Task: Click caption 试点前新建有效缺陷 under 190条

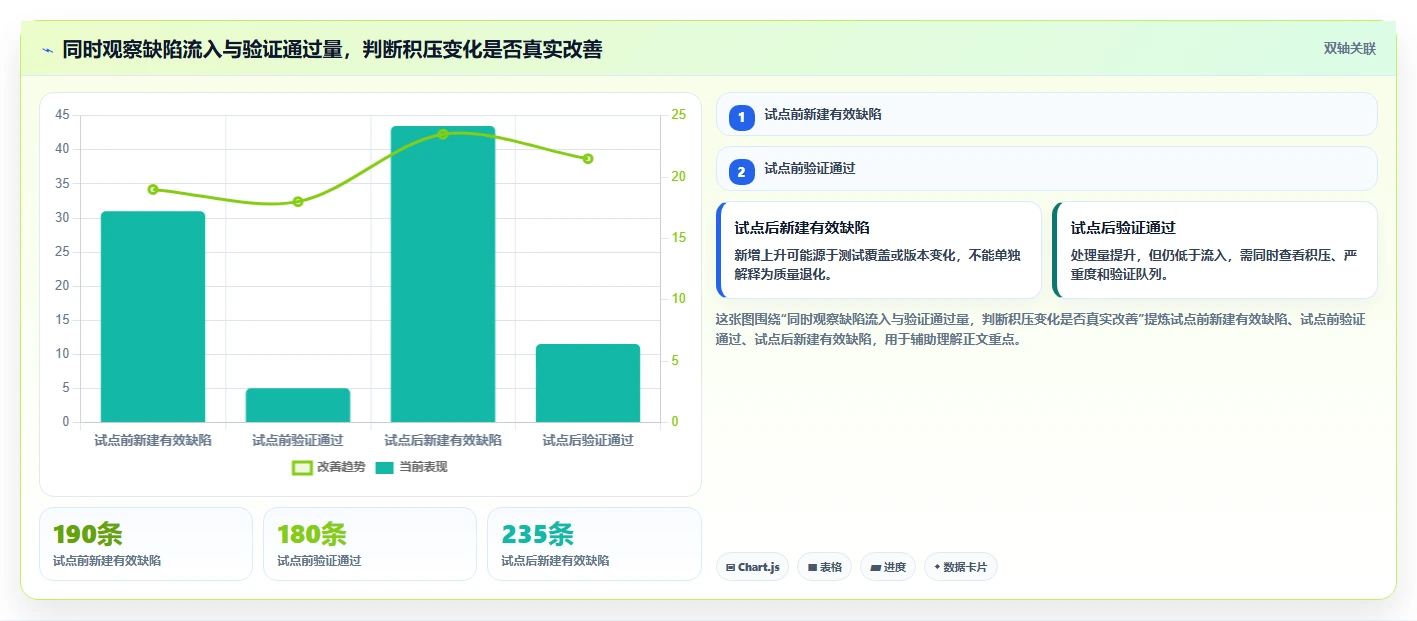Action: 107,561
